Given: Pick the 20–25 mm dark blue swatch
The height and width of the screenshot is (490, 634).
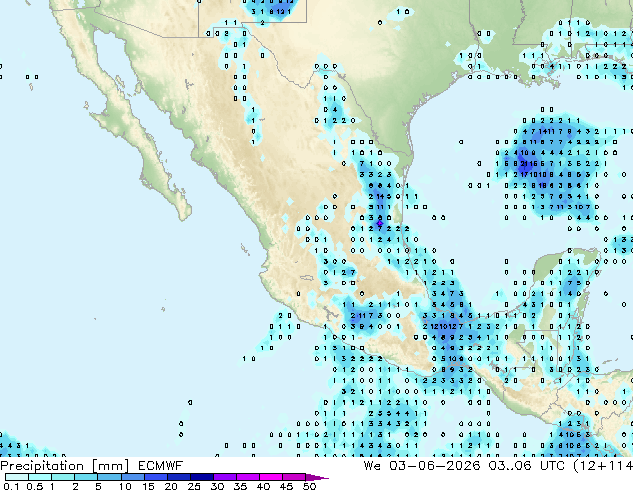Looking at the screenshot, I should coord(179,477).
